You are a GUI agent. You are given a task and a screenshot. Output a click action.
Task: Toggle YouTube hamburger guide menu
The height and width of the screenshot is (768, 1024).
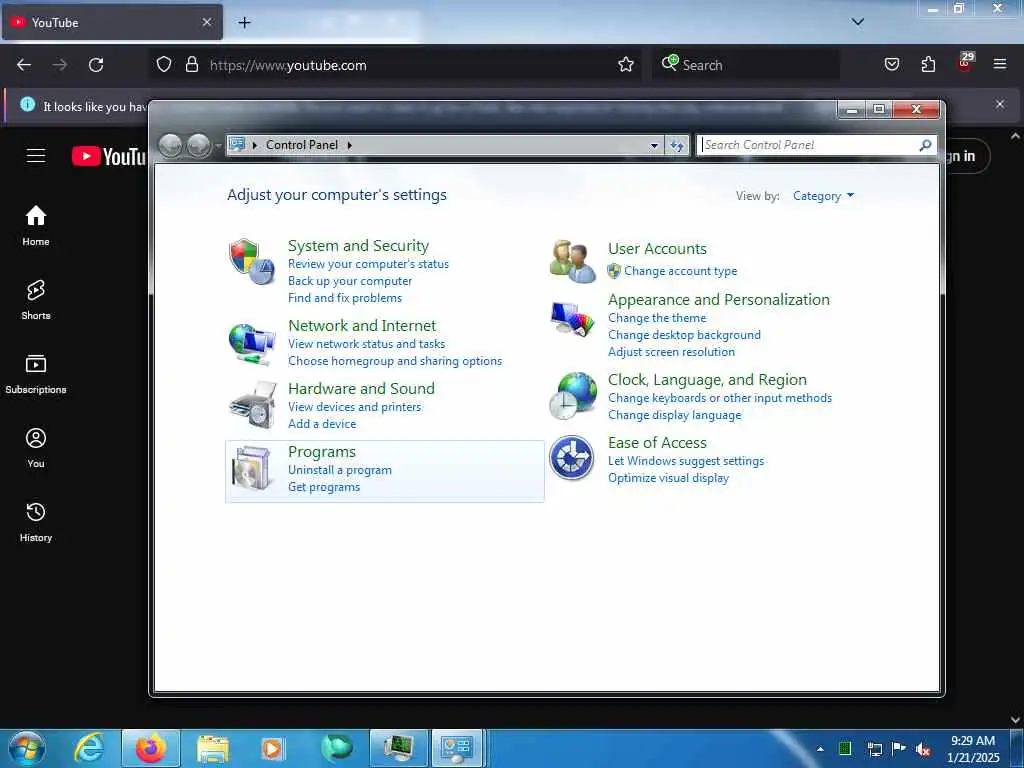[36, 156]
